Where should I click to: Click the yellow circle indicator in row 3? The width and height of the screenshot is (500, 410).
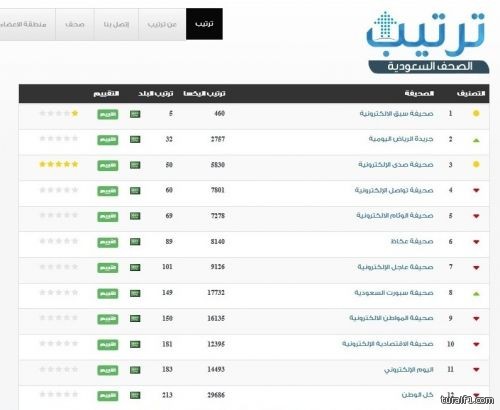(476, 164)
